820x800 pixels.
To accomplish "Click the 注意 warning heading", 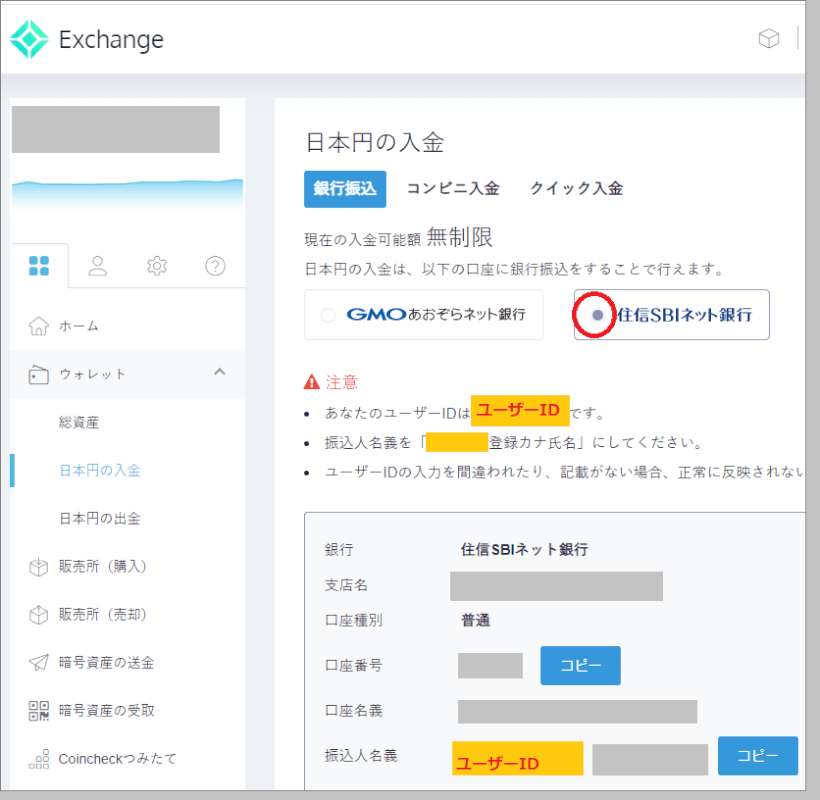I will (341, 382).
